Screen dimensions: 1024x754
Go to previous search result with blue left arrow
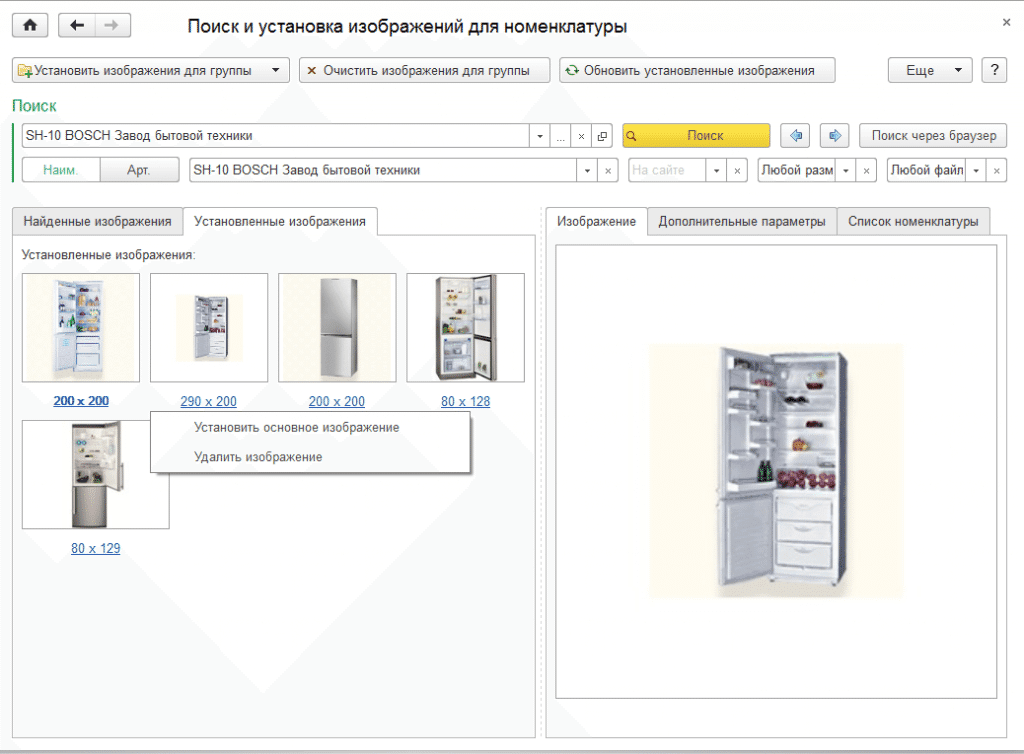point(795,136)
